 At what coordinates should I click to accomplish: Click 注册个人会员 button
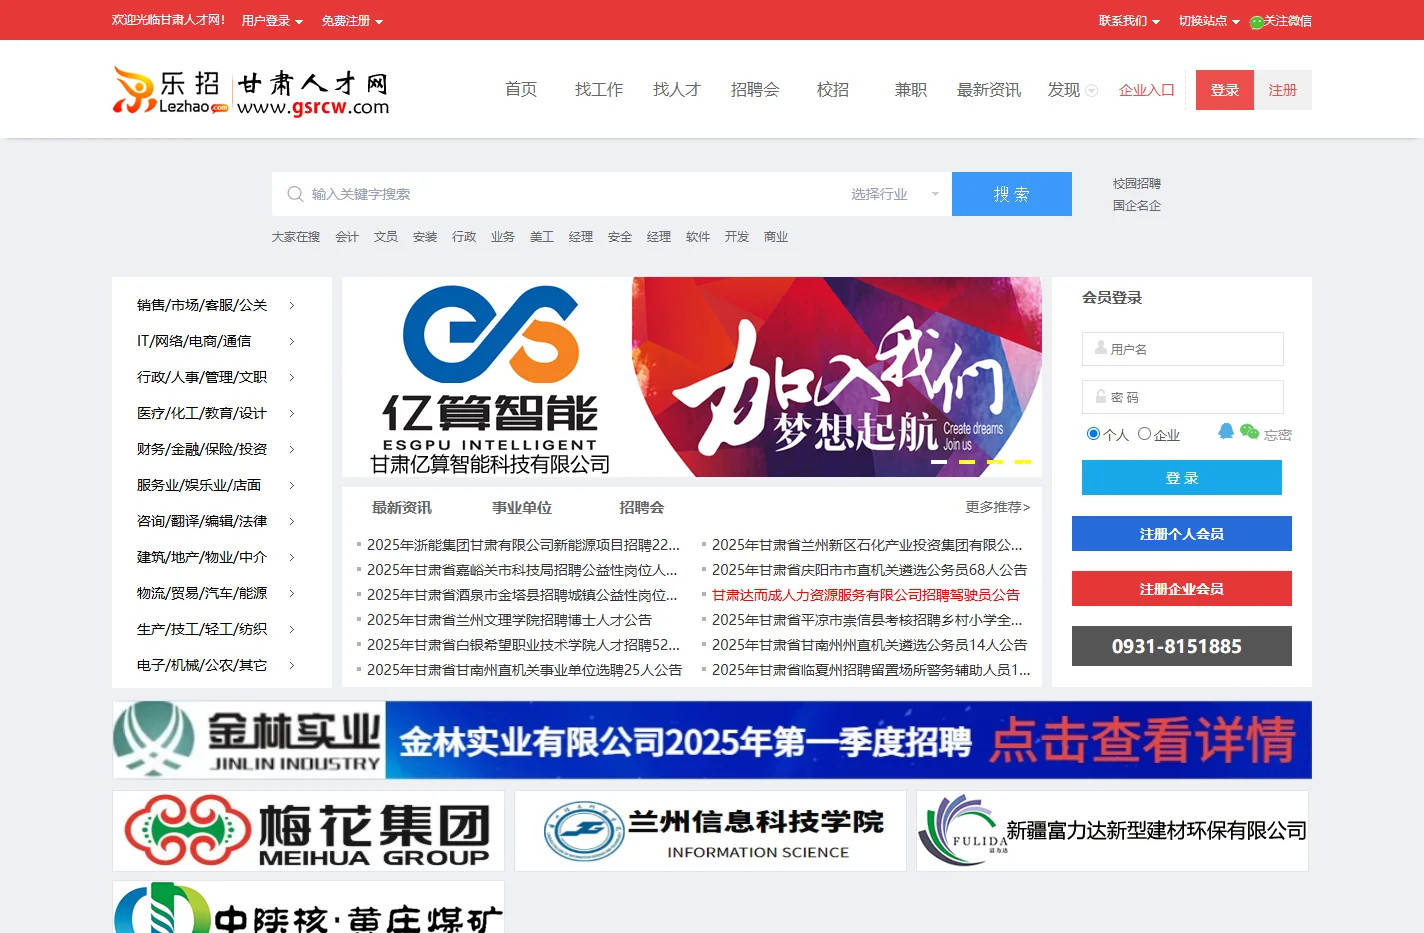coord(1182,534)
